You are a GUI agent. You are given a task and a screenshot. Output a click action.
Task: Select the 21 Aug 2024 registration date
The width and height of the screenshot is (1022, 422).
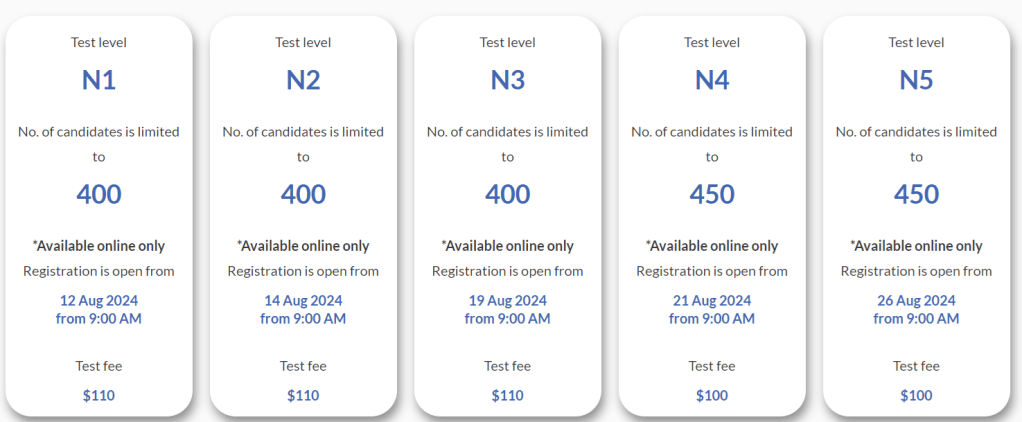pyautogui.click(x=712, y=300)
